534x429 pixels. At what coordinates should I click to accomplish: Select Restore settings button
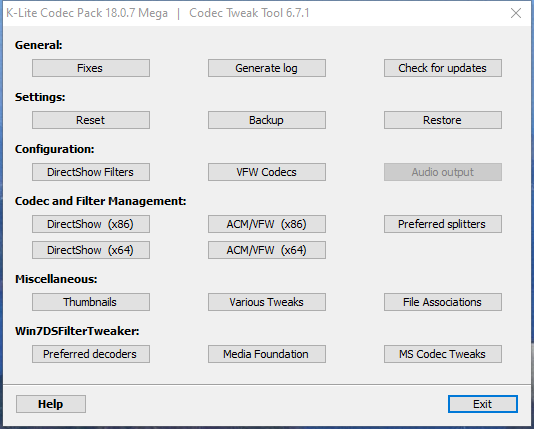coord(443,120)
